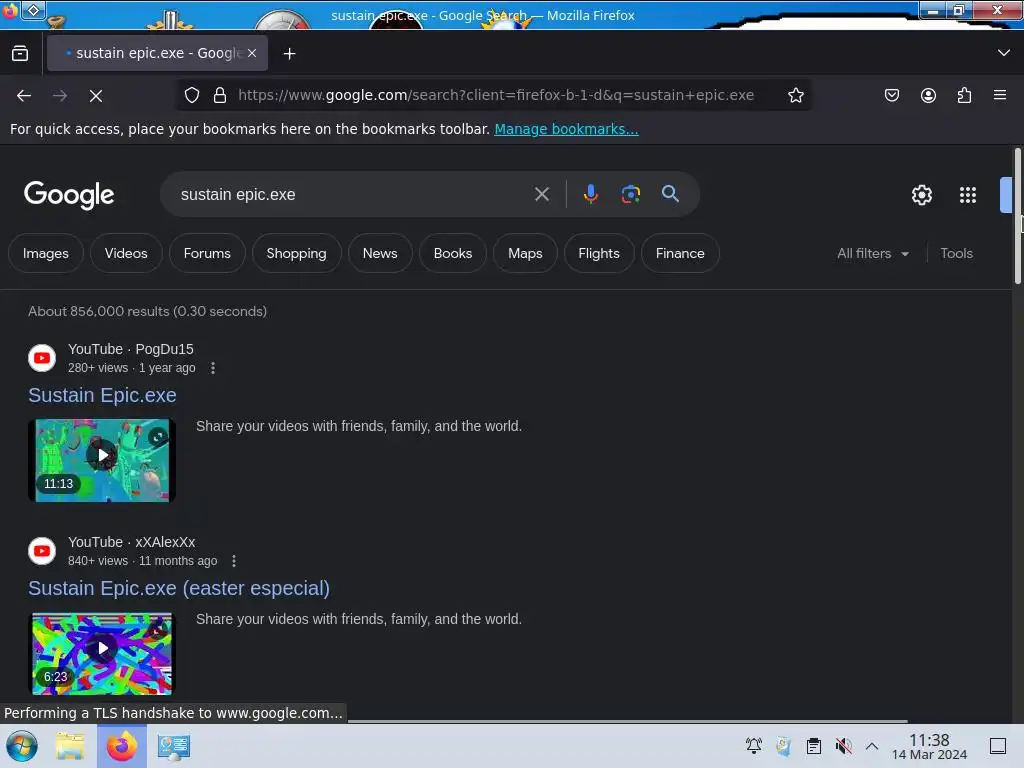The height and width of the screenshot is (768, 1024).
Task: Open the system settings taskbar icon
Action: click(x=174, y=746)
